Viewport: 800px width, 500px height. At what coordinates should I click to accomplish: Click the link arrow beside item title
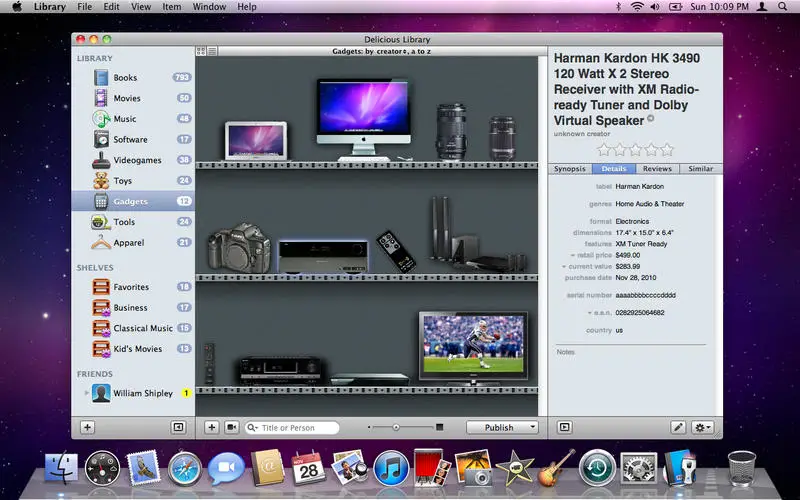click(x=651, y=119)
